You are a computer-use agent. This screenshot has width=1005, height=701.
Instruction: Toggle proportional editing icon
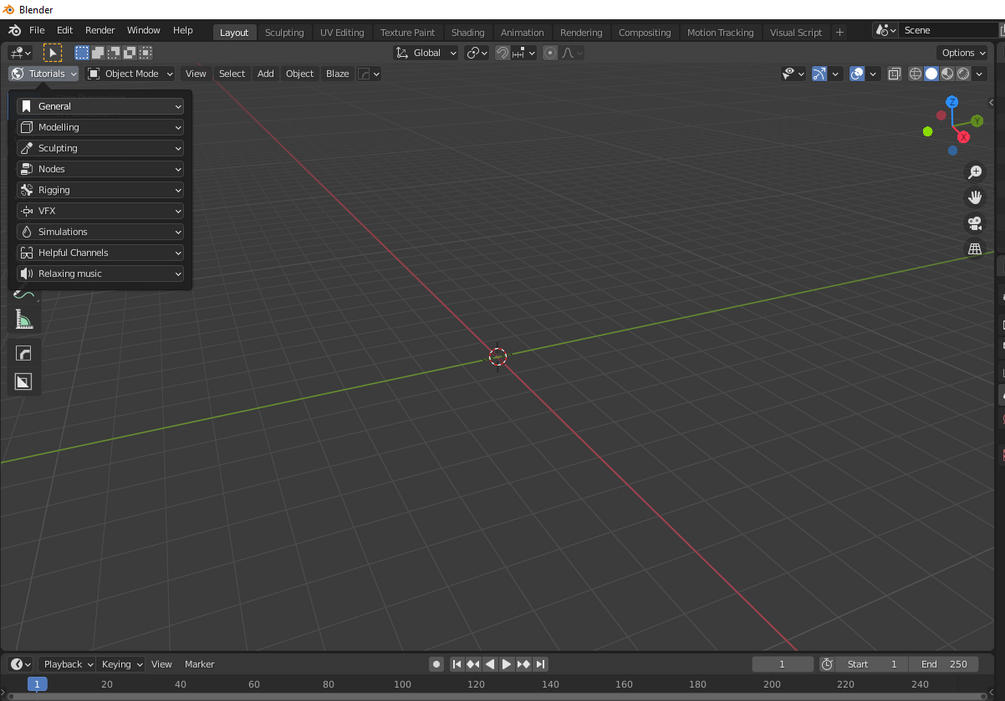550,53
